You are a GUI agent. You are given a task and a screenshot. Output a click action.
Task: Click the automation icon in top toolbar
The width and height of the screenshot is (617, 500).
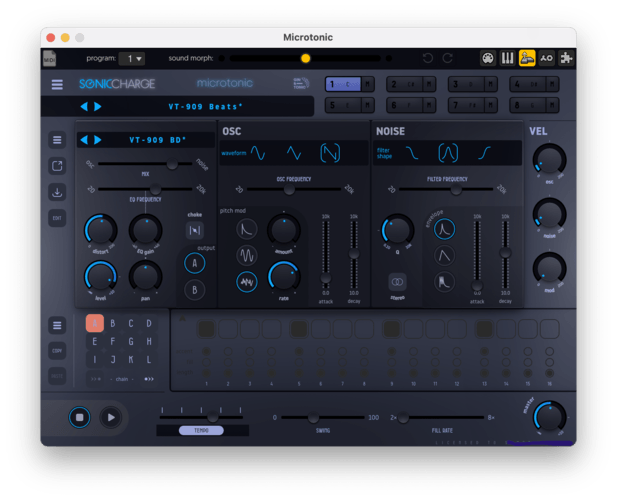point(547,58)
